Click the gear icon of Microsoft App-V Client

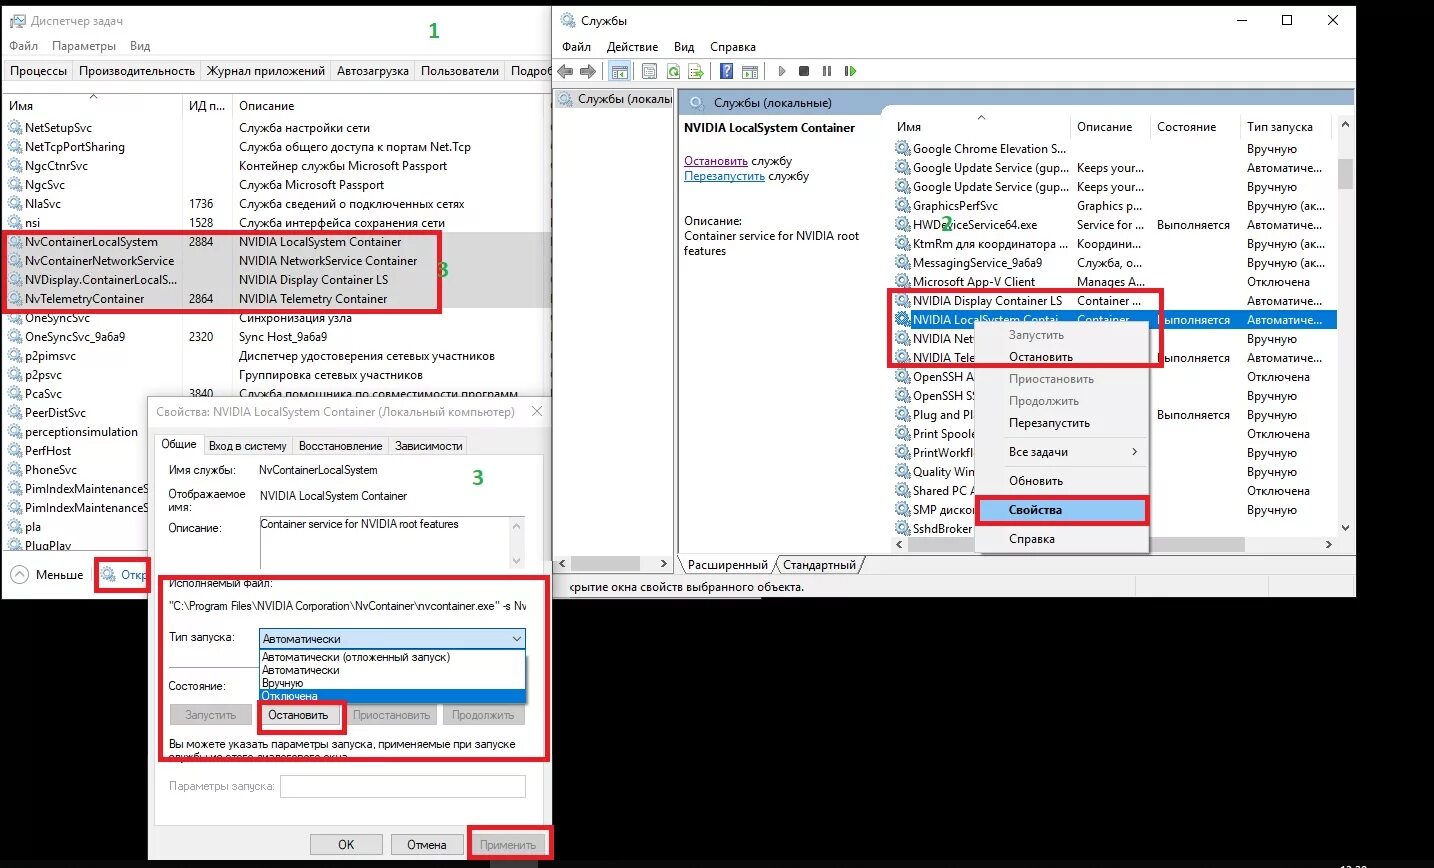coord(902,282)
